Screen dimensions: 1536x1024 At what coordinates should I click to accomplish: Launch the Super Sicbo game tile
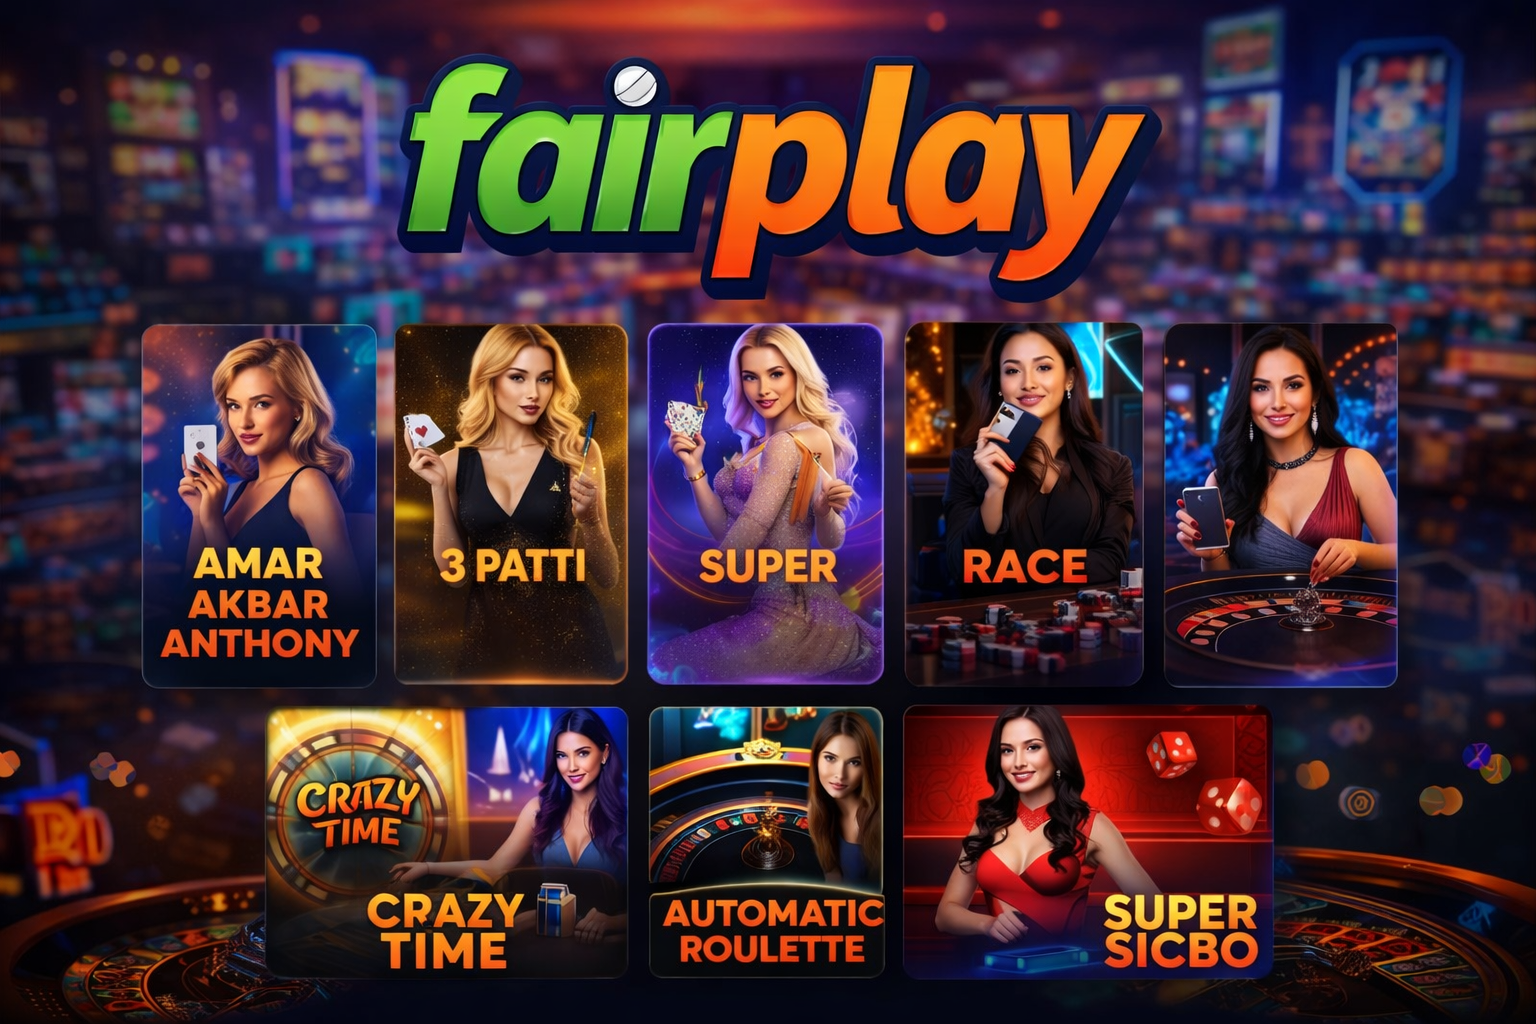point(1087,842)
